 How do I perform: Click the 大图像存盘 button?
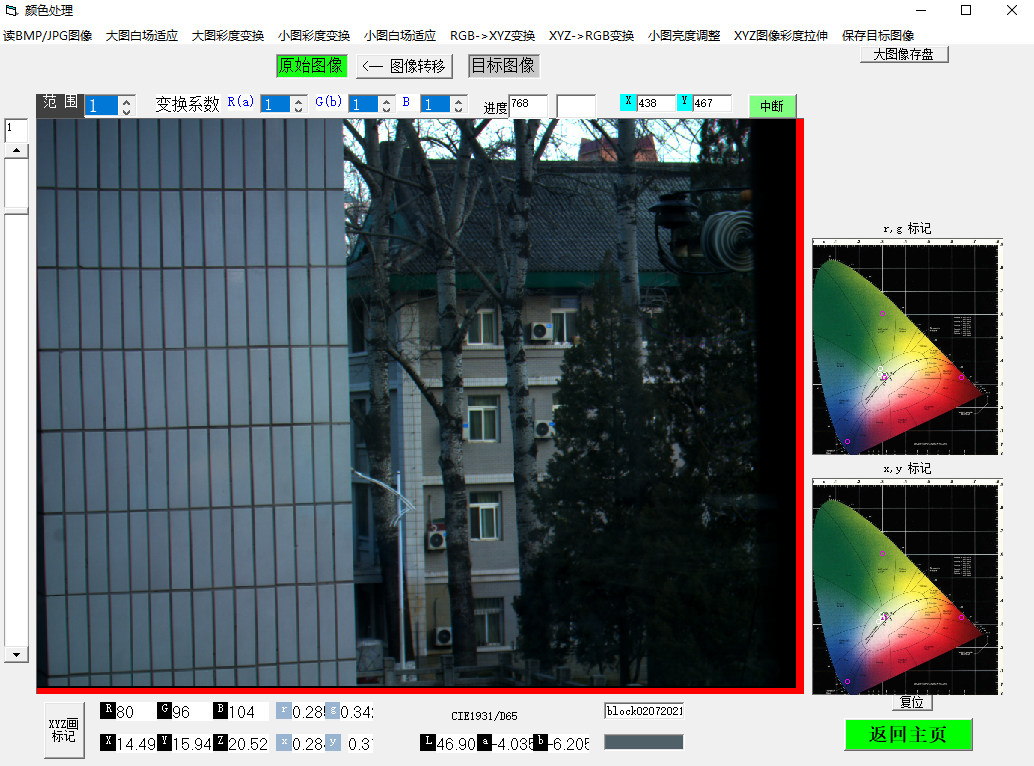(903, 55)
